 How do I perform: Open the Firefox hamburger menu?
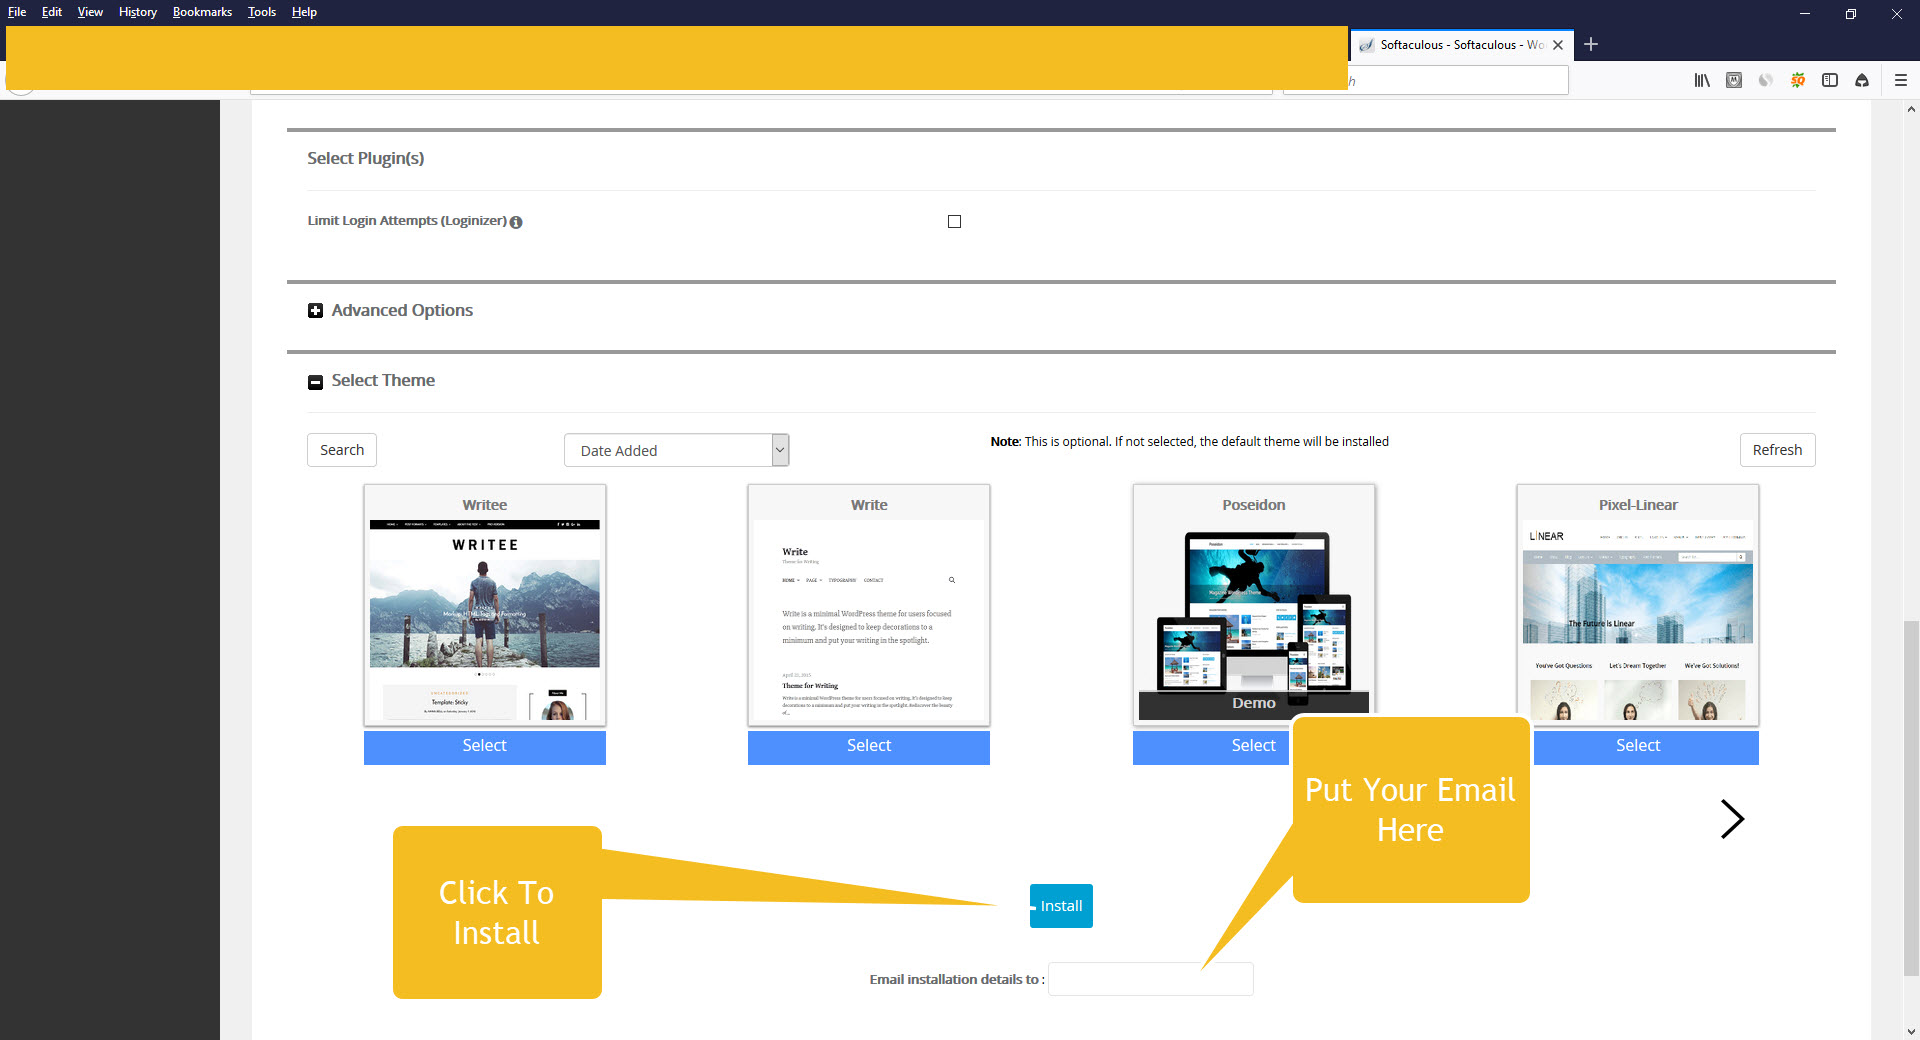(x=1901, y=81)
